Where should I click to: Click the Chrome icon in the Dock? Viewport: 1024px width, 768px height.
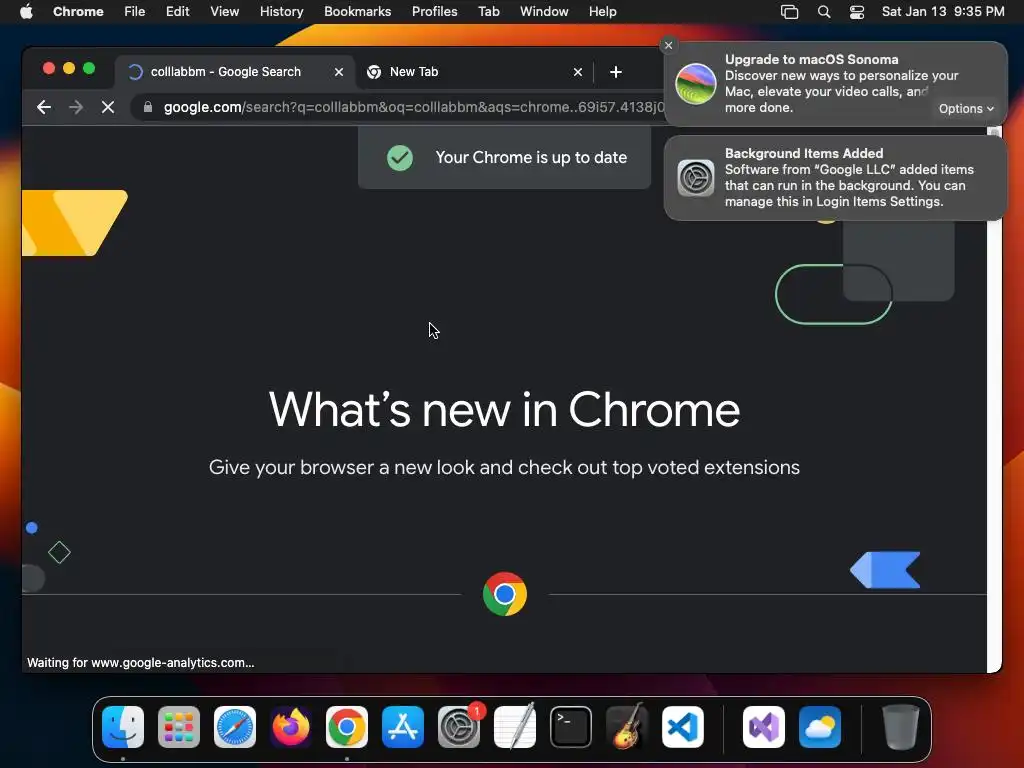click(x=347, y=727)
